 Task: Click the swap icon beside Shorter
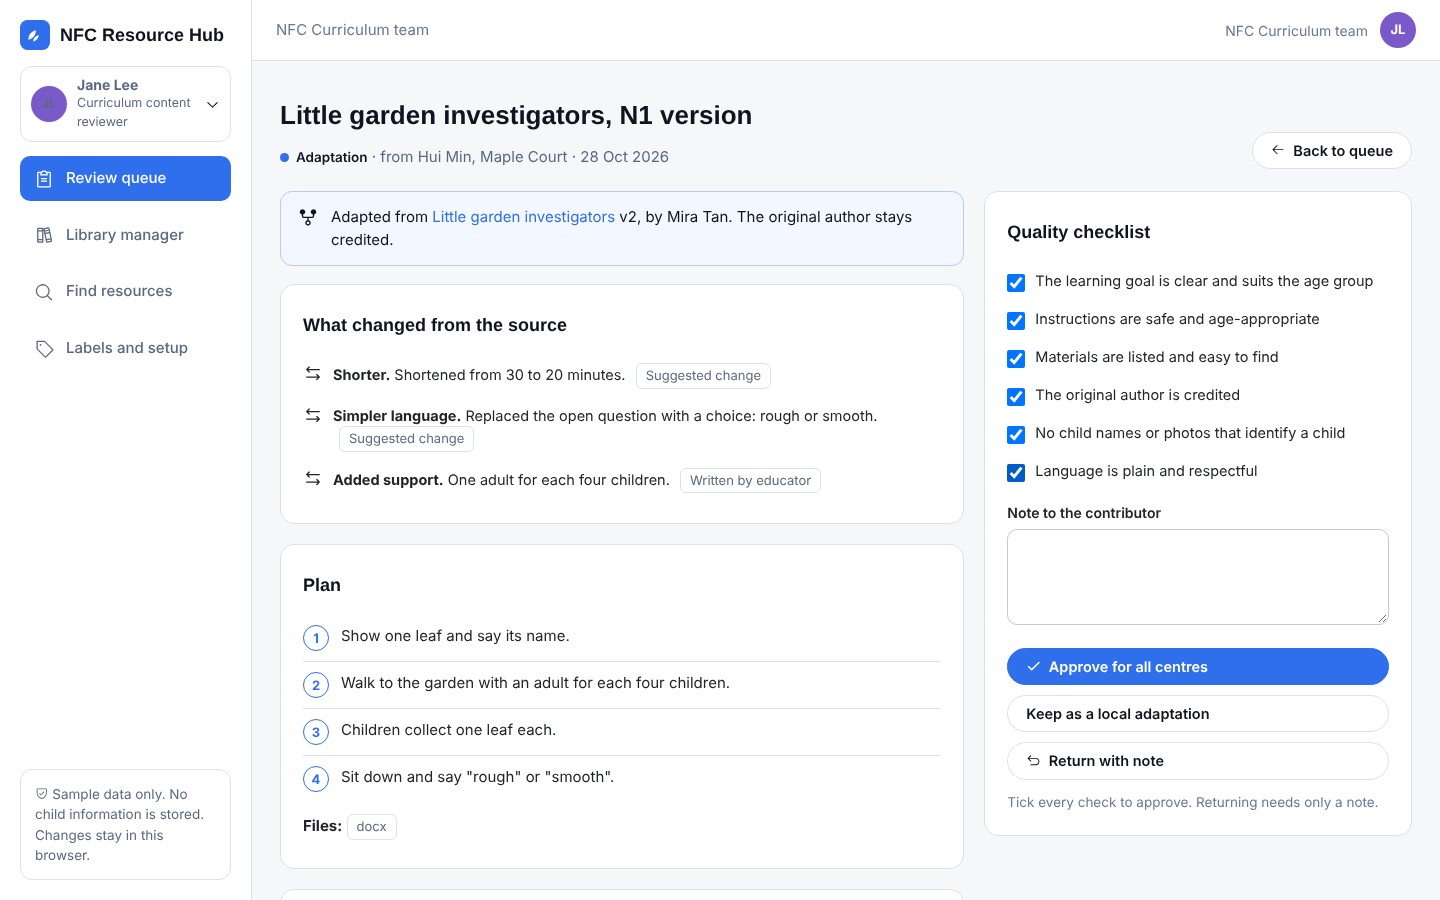click(x=313, y=373)
